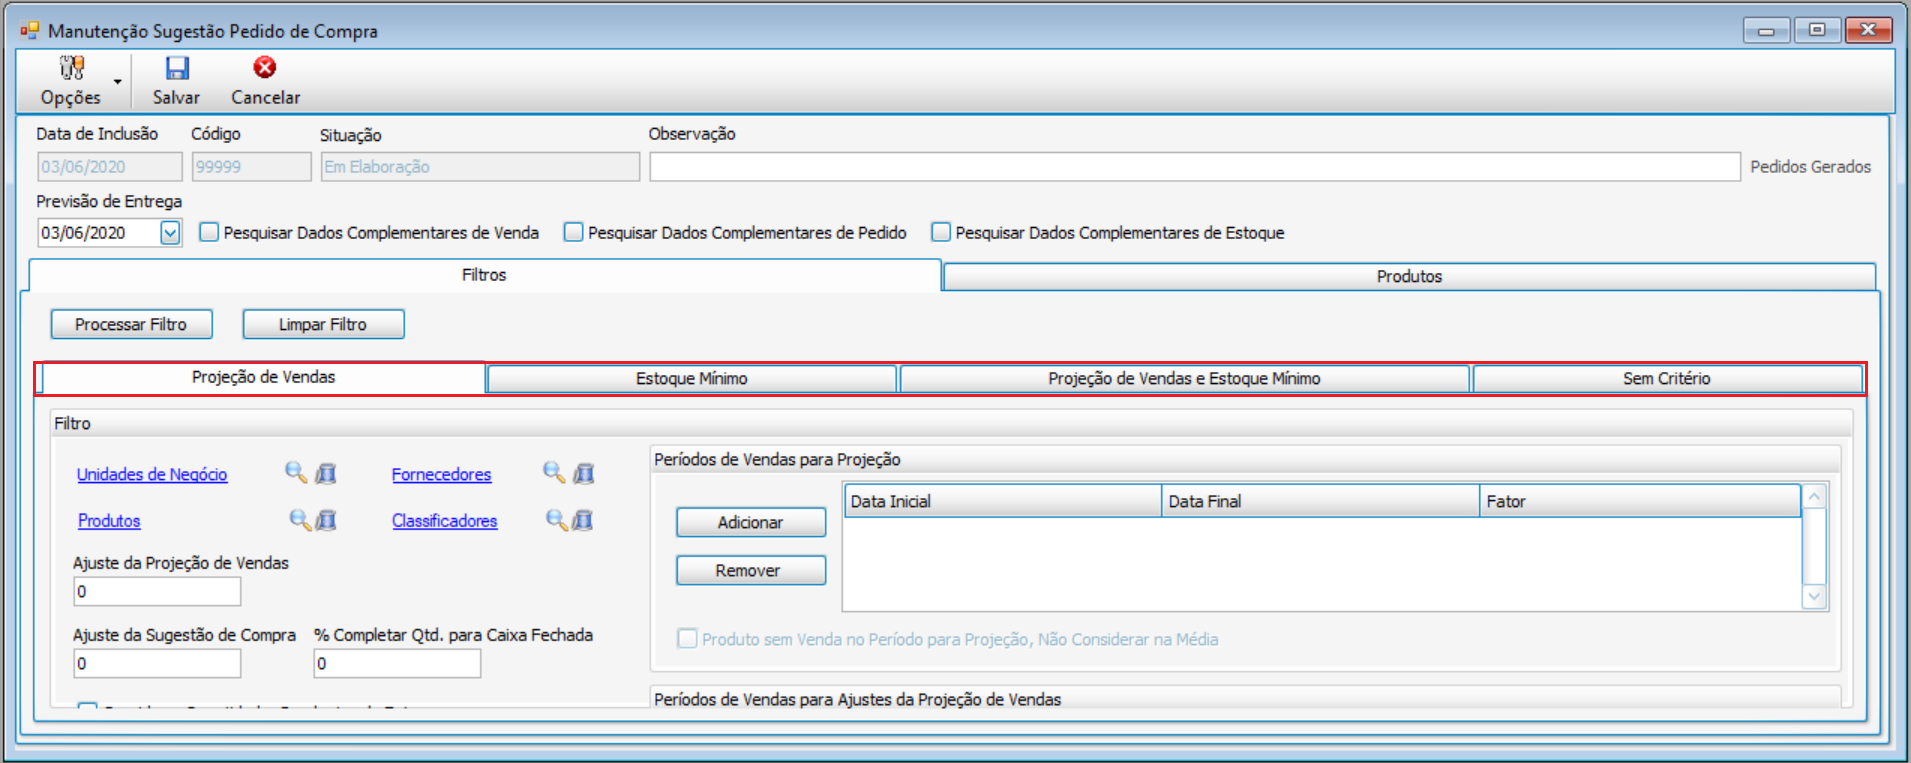This screenshot has width=1911, height=763.
Task: Click the Situação Em Elaboração field
Action: 480,167
